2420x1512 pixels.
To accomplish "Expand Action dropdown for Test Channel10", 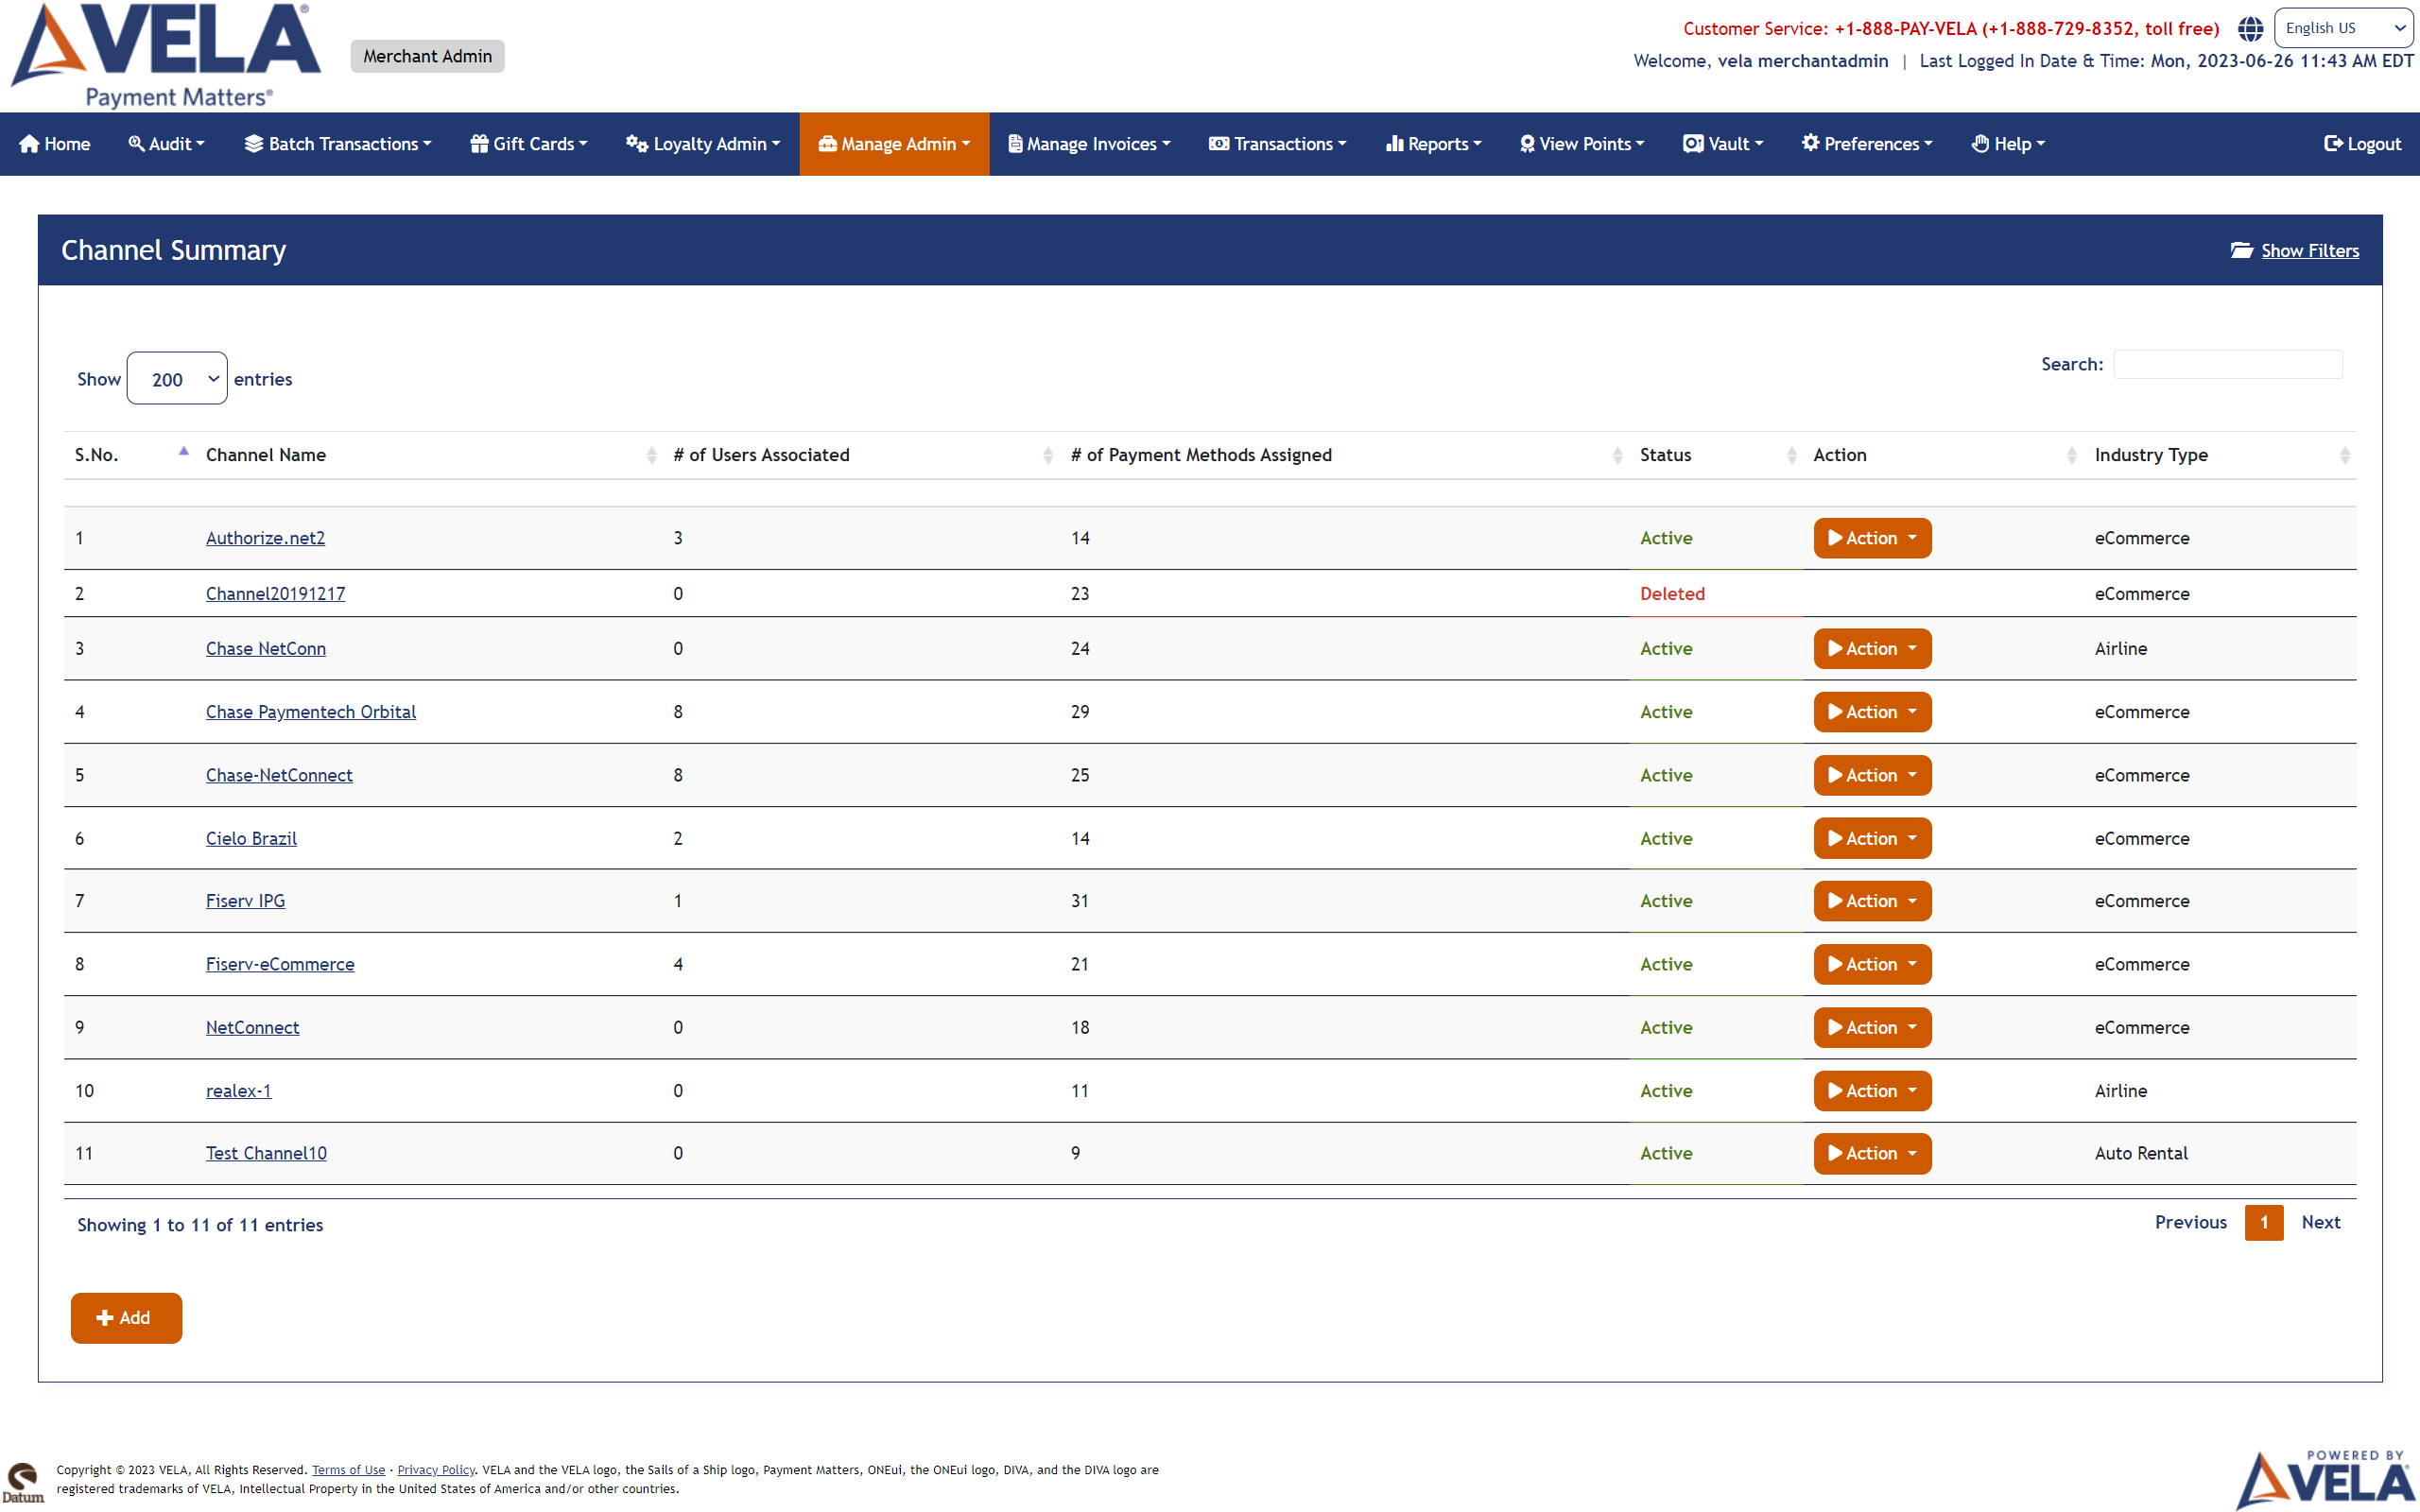I will pos(1872,1153).
